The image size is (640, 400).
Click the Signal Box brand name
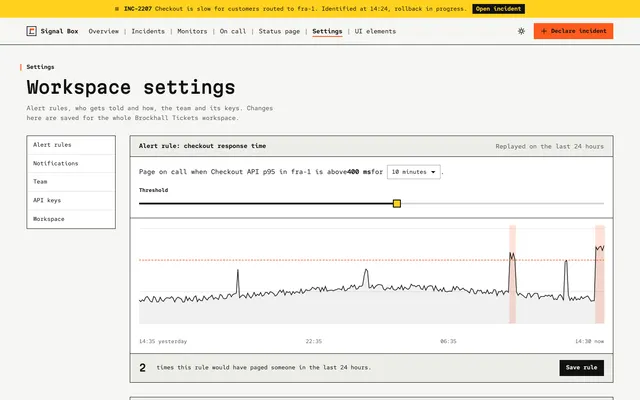[x=59, y=31]
